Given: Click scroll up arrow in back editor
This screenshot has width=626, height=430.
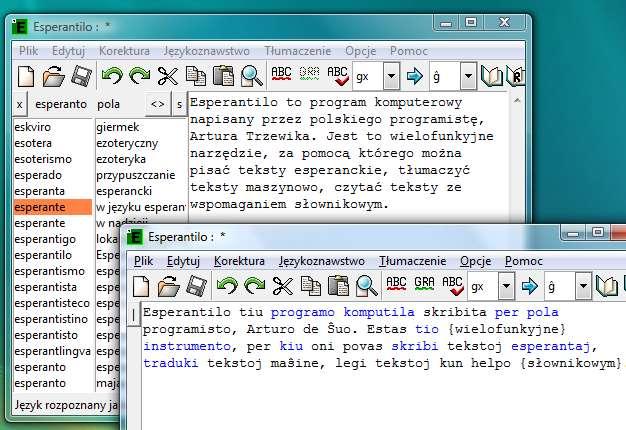Looking at the screenshot, I should pyautogui.click(x=517, y=101).
